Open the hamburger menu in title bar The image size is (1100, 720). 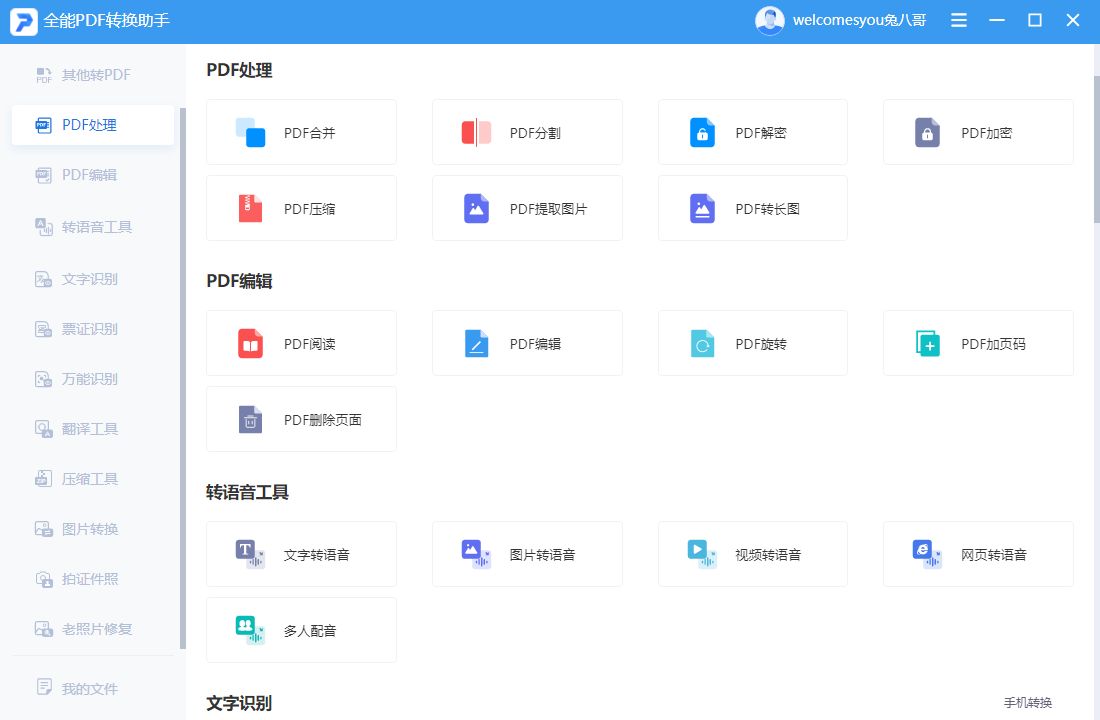pyautogui.click(x=958, y=20)
